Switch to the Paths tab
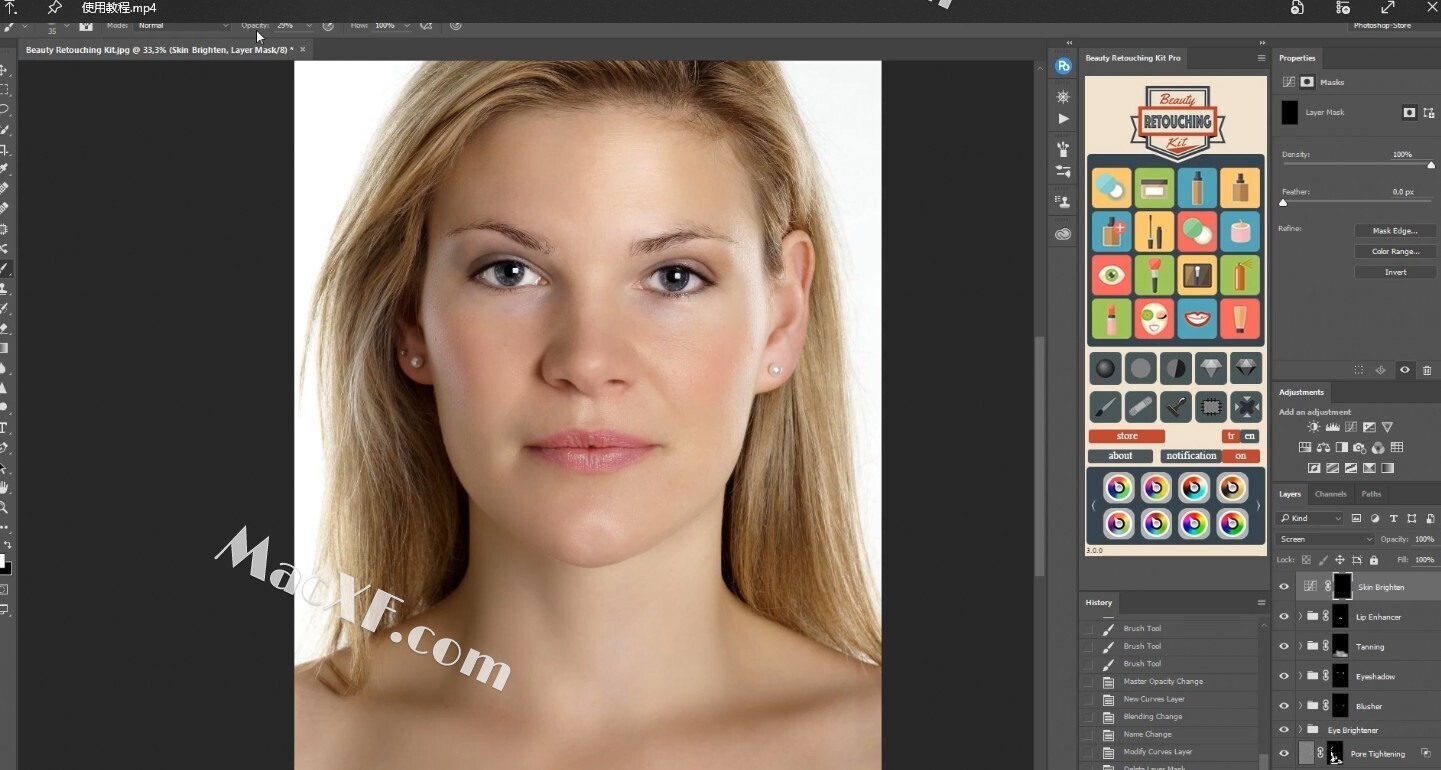This screenshot has width=1441, height=770. coord(1371,494)
